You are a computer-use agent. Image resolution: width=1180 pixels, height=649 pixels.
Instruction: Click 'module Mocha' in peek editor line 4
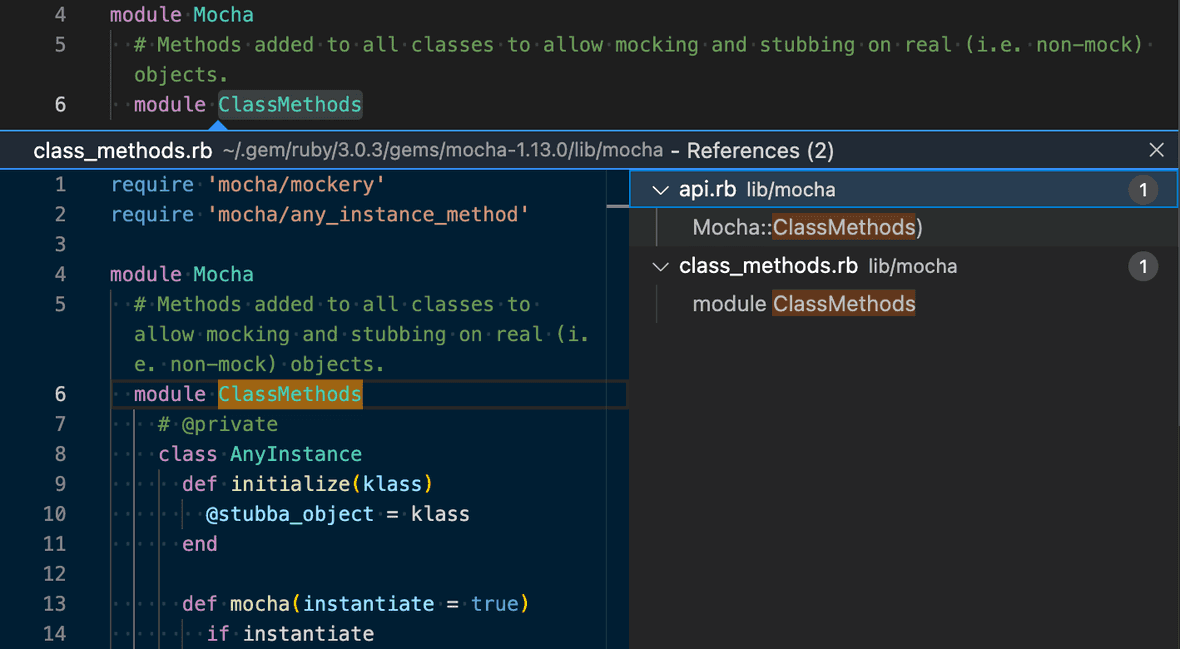tap(181, 275)
